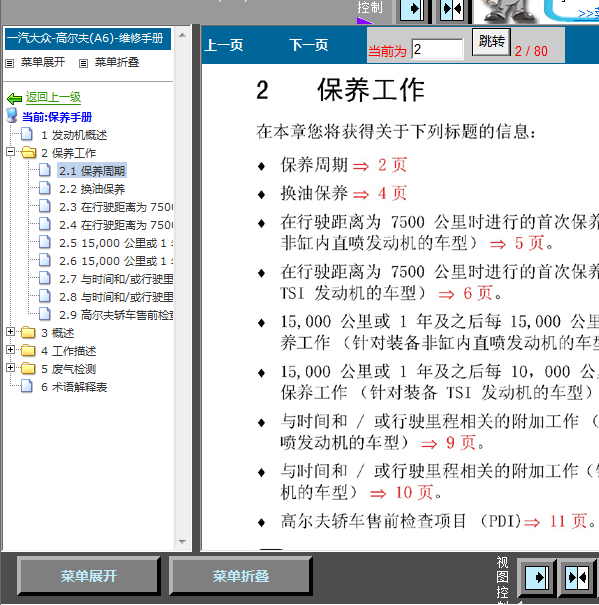Screen dimensions: 599x605
Task: Click the red 6 页 page reference
Action: coord(478,293)
